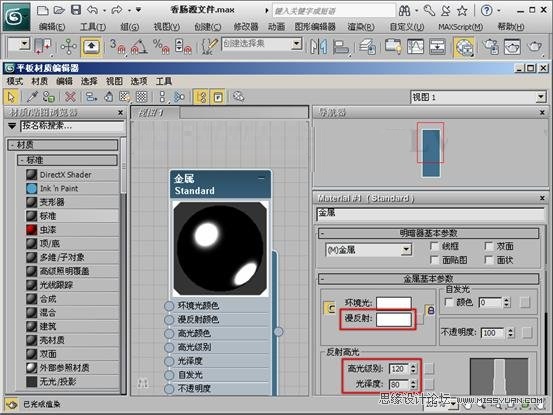Open the help question mark icon
553x415 pixels.
point(487,11)
